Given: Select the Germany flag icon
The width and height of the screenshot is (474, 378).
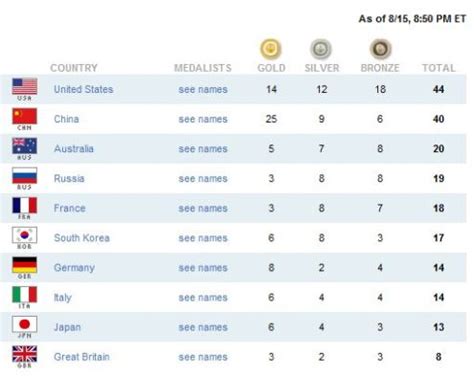Looking at the screenshot, I should pos(25,265).
